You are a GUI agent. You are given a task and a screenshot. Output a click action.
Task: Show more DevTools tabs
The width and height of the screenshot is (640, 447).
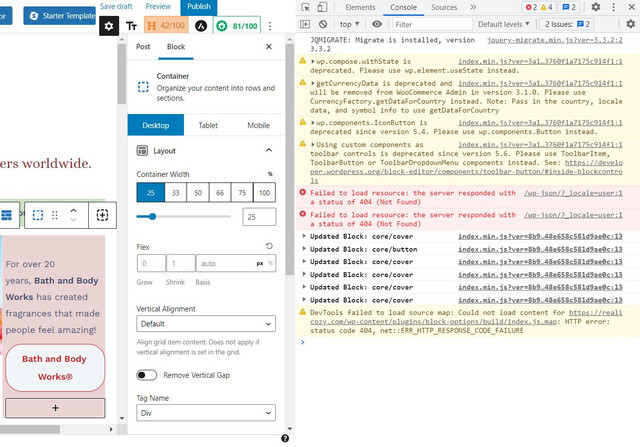(x=473, y=7)
